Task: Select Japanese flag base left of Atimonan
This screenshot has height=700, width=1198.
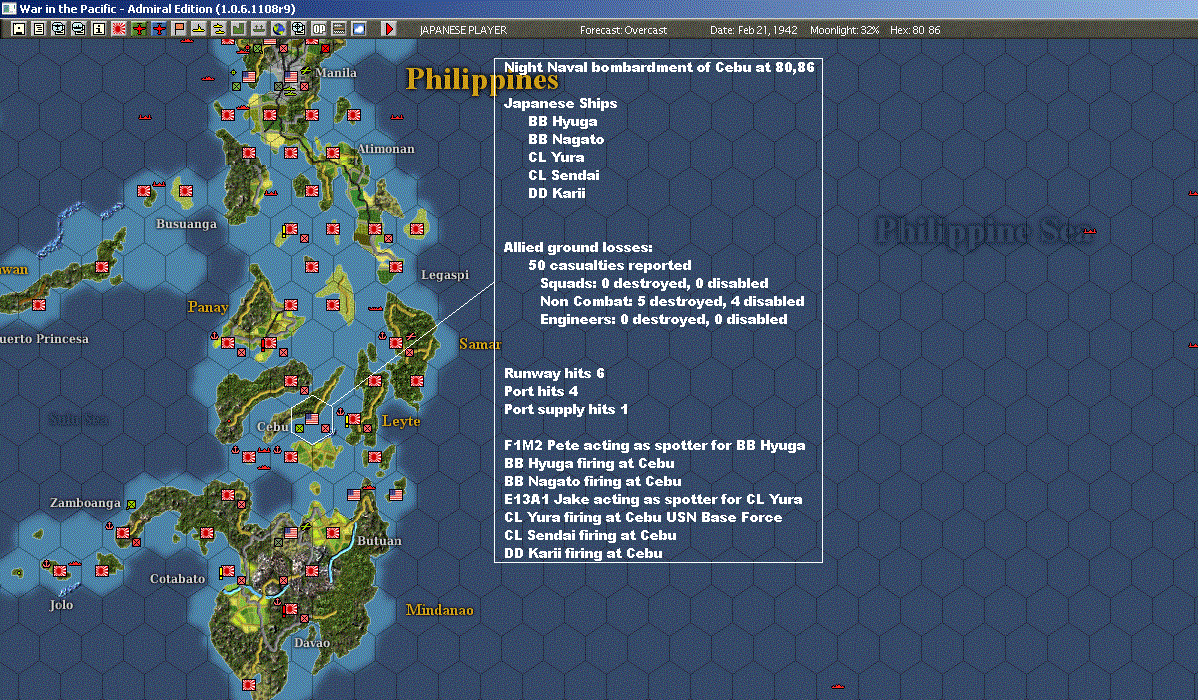Action: pyautogui.click(x=333, y=153)
